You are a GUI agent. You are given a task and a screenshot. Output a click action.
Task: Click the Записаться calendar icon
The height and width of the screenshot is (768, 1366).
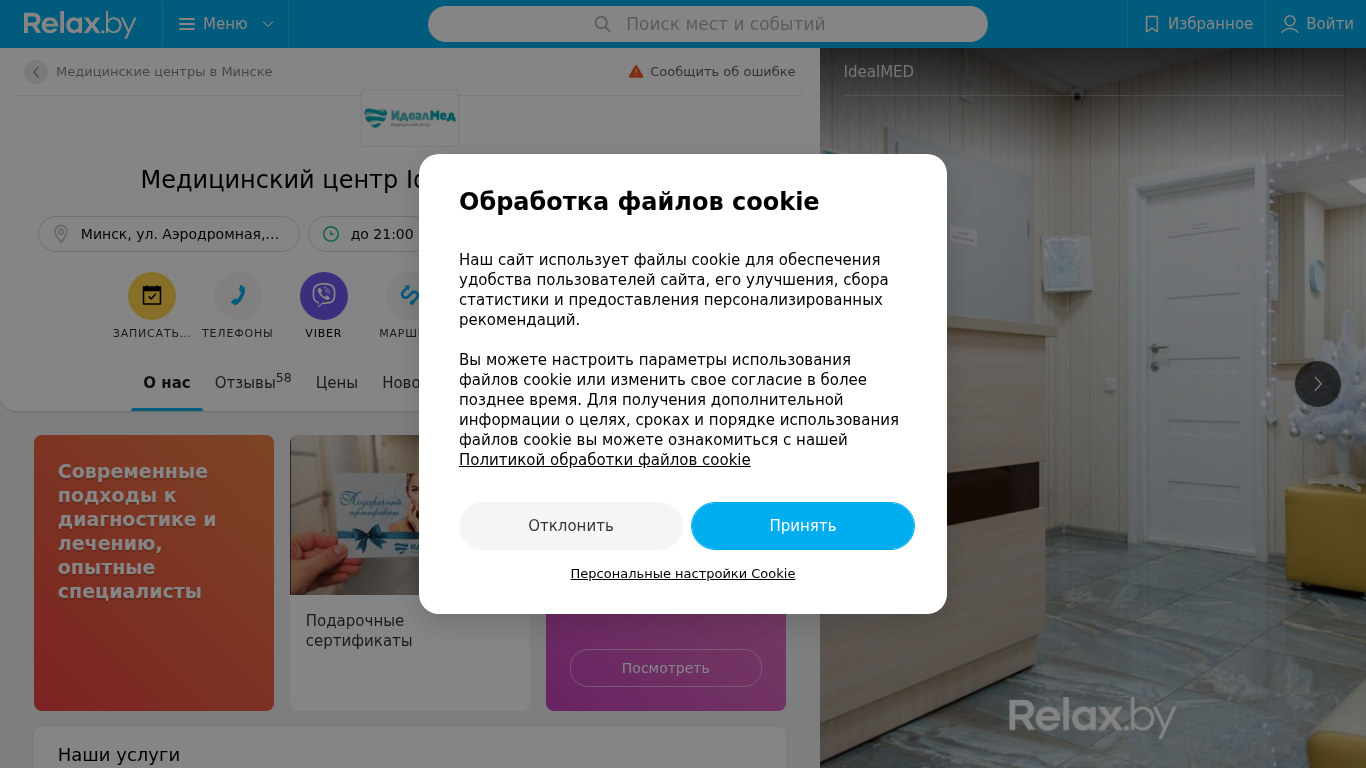point(152,296)
